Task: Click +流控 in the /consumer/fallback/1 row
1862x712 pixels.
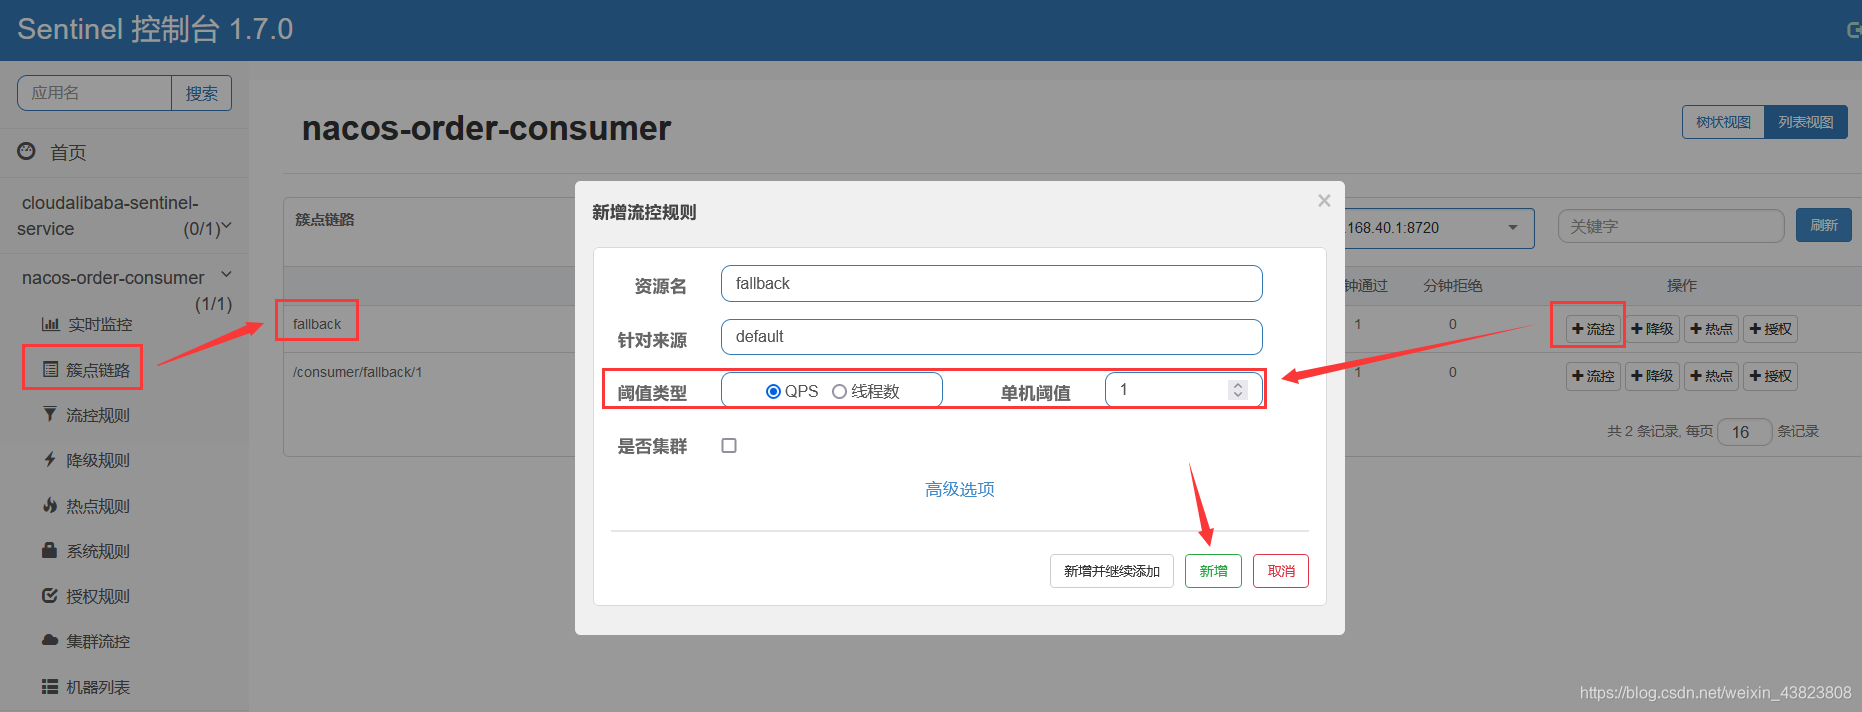Action: [1593, 376]
